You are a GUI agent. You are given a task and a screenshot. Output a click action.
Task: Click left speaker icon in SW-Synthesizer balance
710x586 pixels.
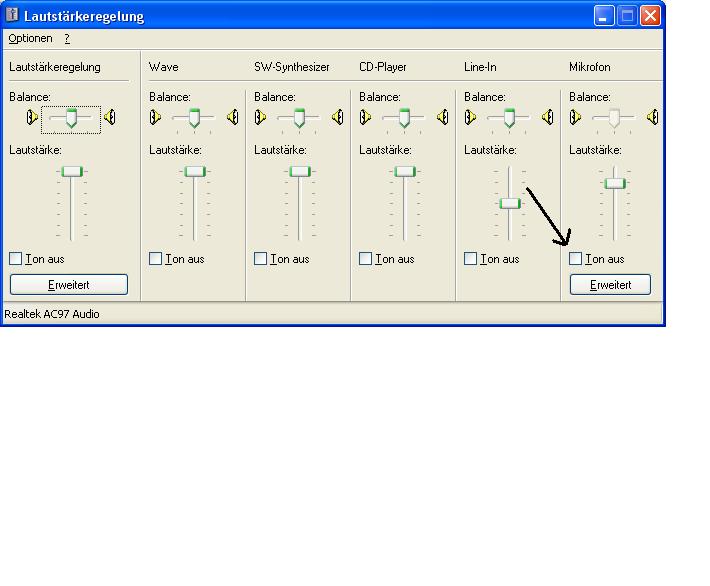(x=260, y=117)
